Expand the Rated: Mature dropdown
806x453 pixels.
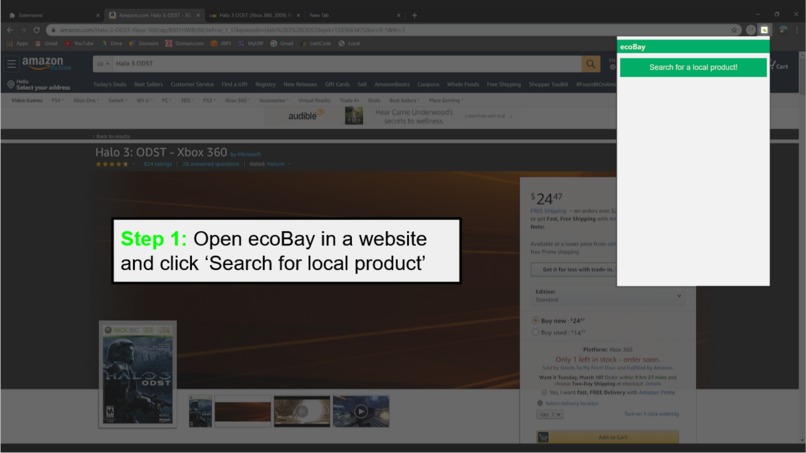point(270,164)
